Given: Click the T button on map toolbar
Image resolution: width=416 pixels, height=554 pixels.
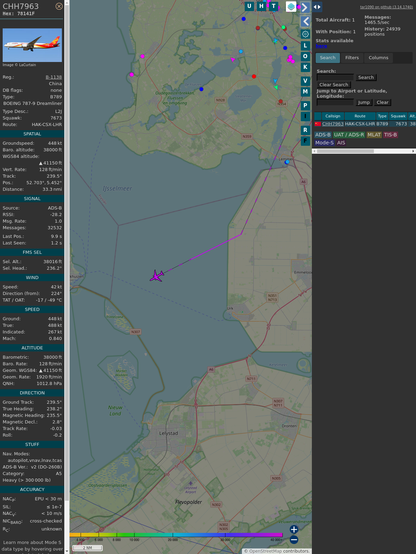Looking at the screenshot, I should click(273, 6).
